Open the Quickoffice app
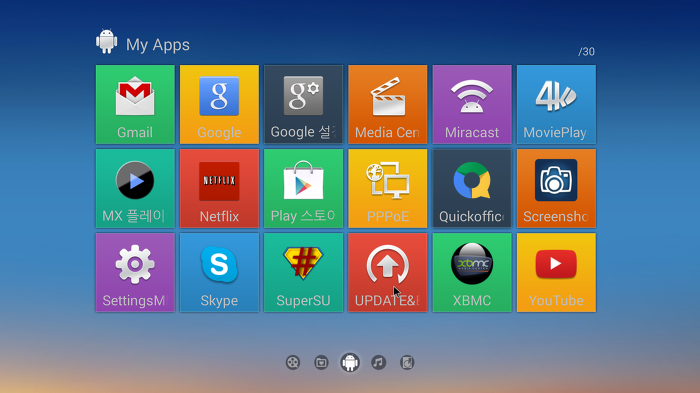 point(472,188)
